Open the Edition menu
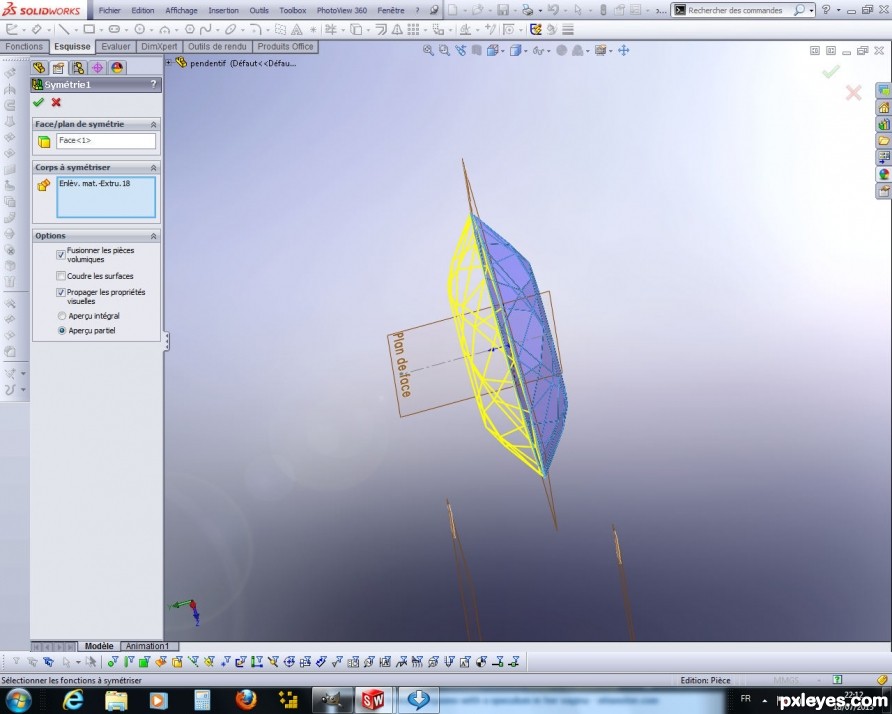 pos(143,10)
